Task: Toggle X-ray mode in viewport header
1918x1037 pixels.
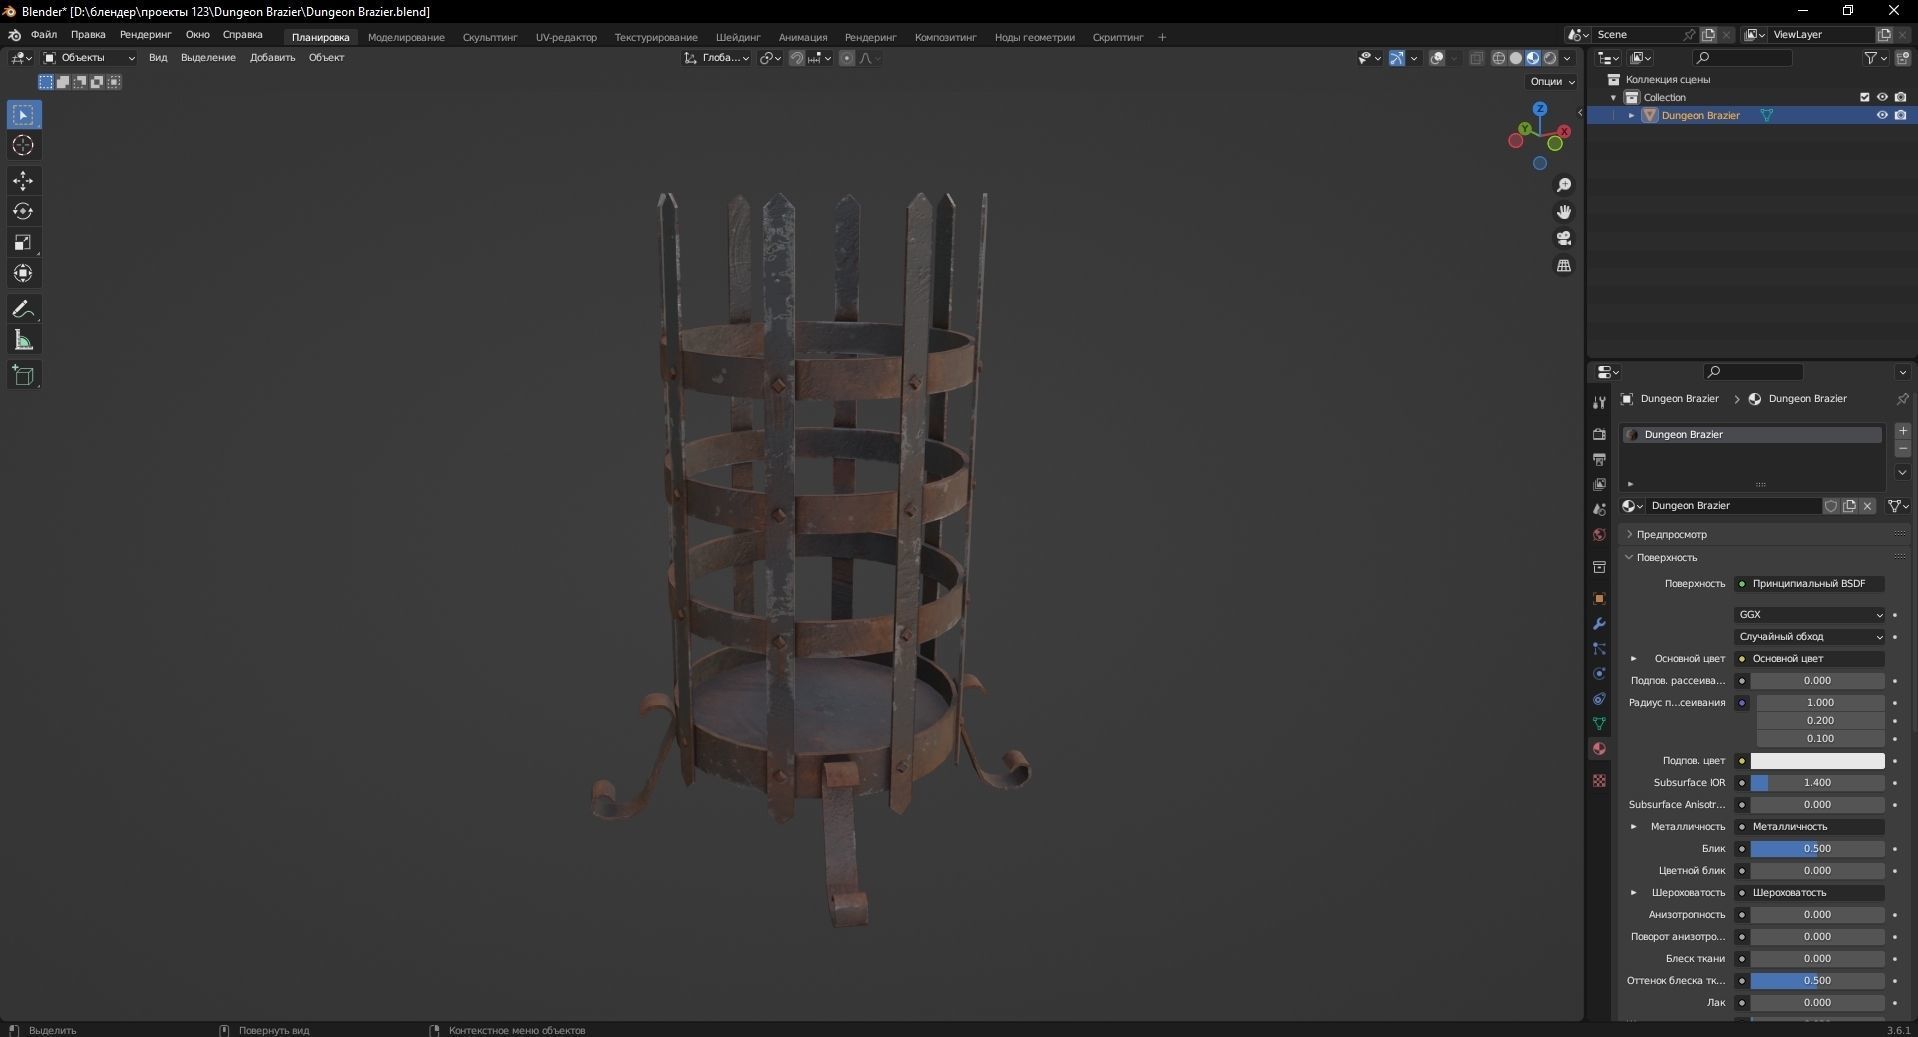Action: tap(1476, 58)
